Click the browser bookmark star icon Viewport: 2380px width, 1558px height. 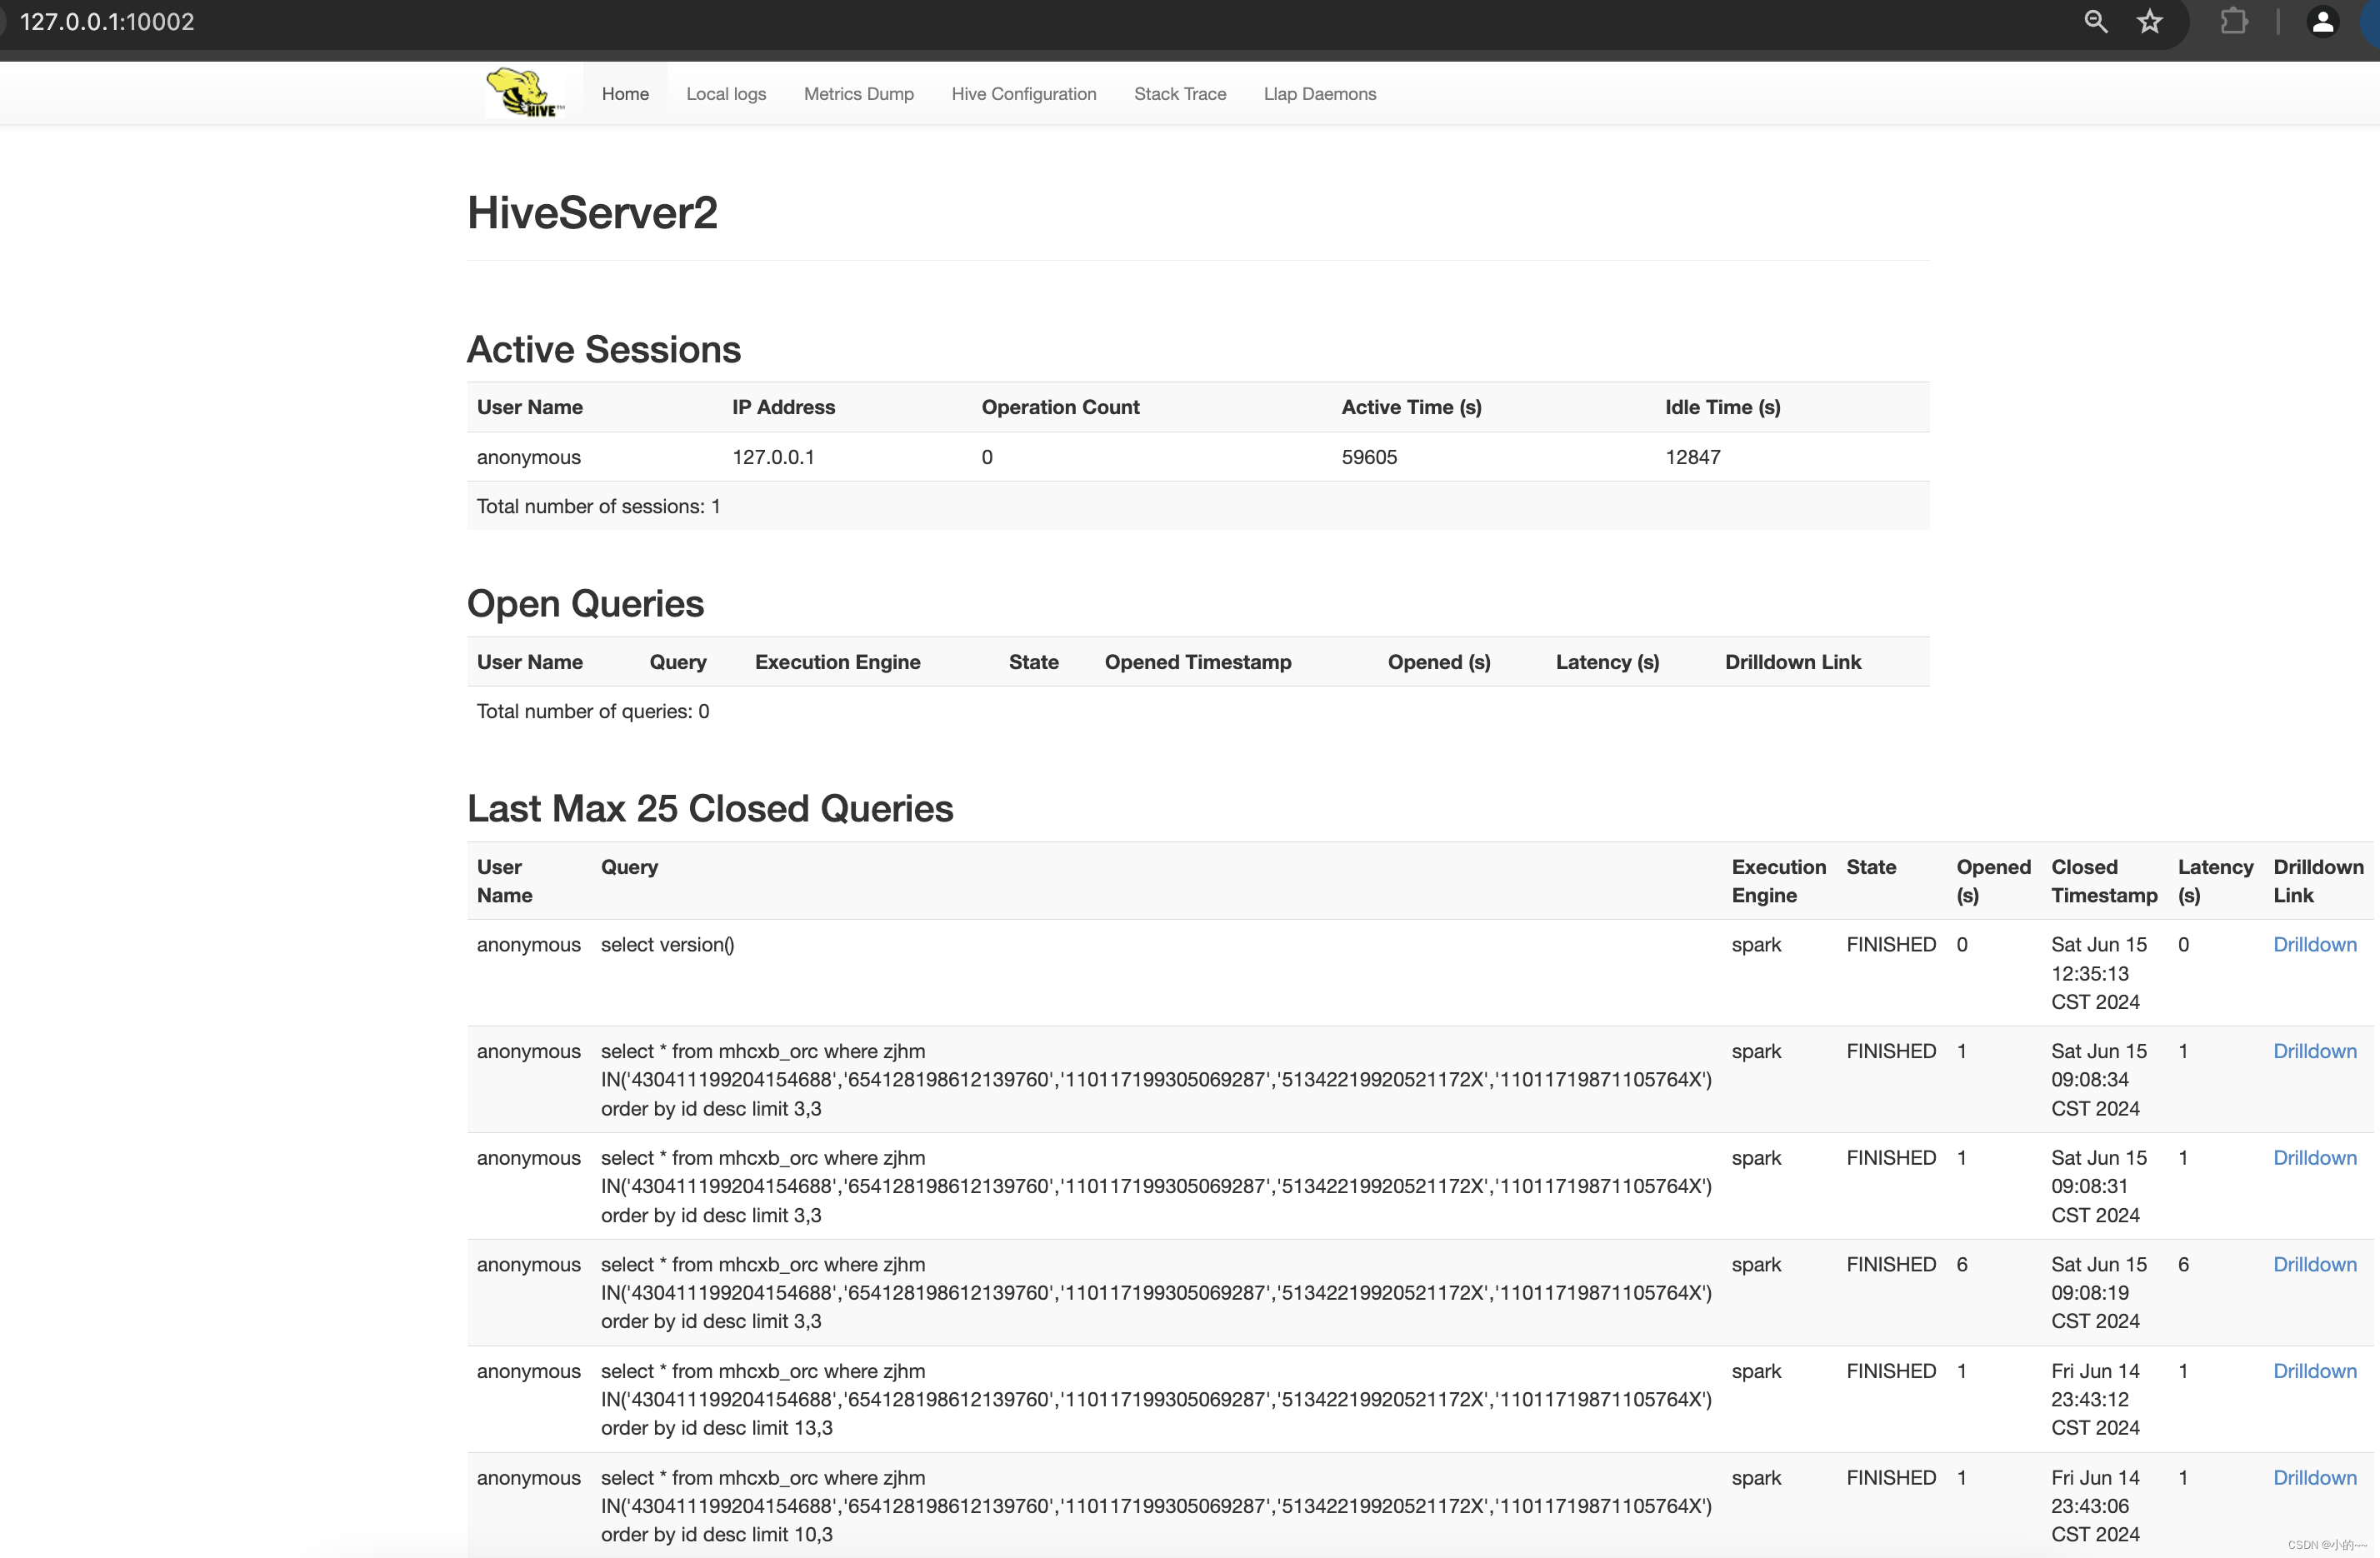[2151, 21]
